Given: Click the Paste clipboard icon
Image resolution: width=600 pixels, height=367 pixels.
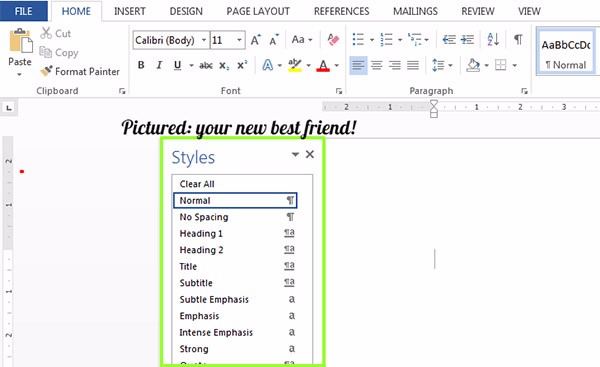Looking at the screenshot, I should pos(20,41).
